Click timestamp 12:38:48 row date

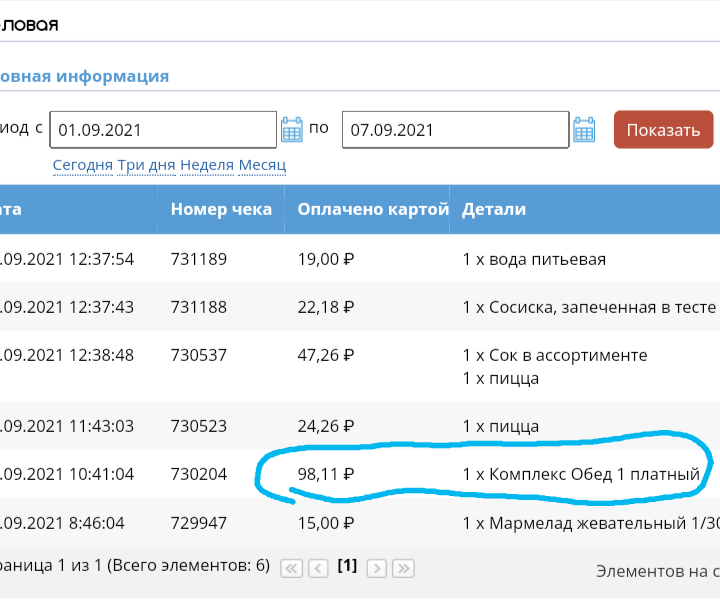[101, 355]
